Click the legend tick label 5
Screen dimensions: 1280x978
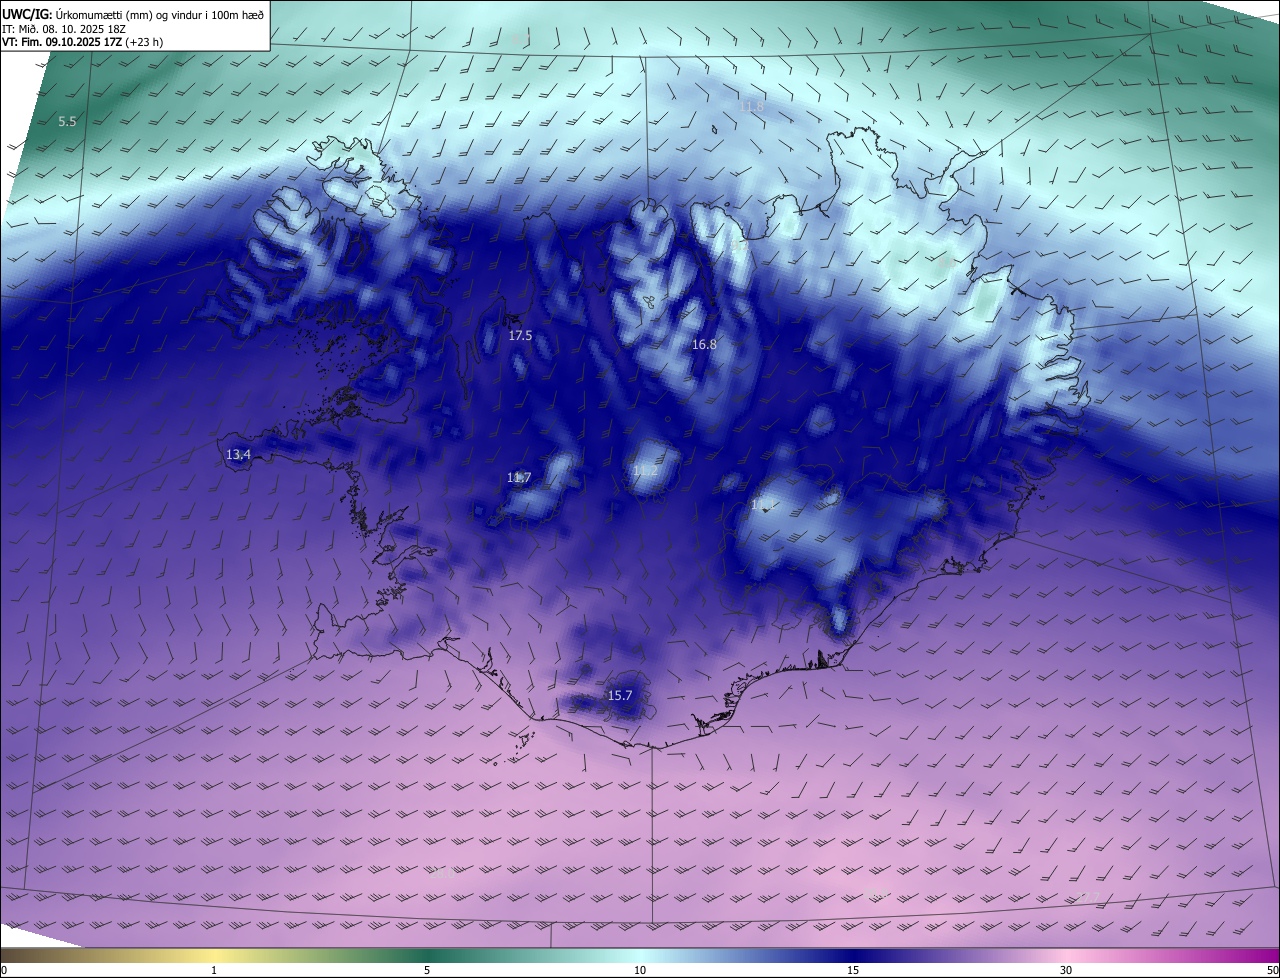point(427,971)
